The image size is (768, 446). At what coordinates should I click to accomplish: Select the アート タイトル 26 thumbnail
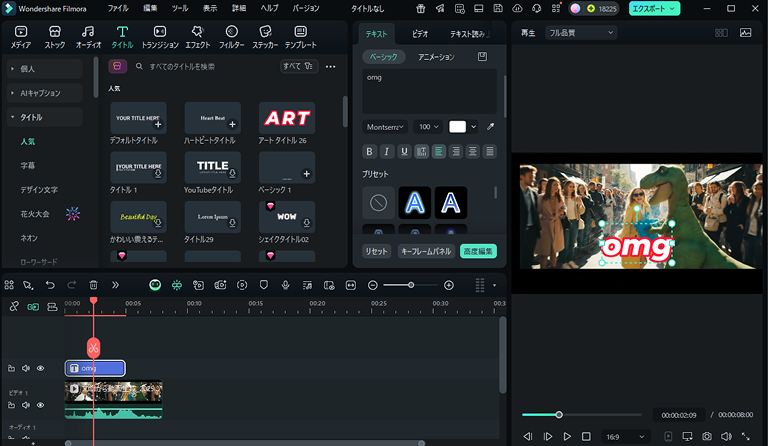[x=287, y=118]
